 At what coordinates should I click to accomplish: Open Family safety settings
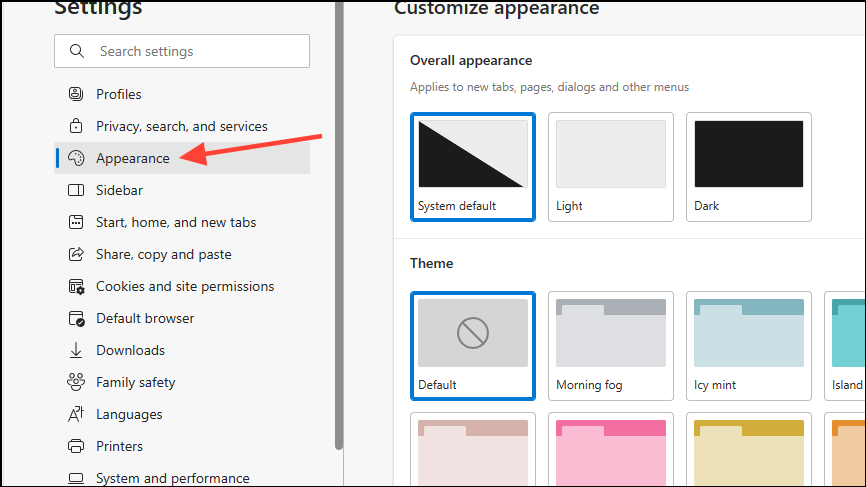[182, 382]
